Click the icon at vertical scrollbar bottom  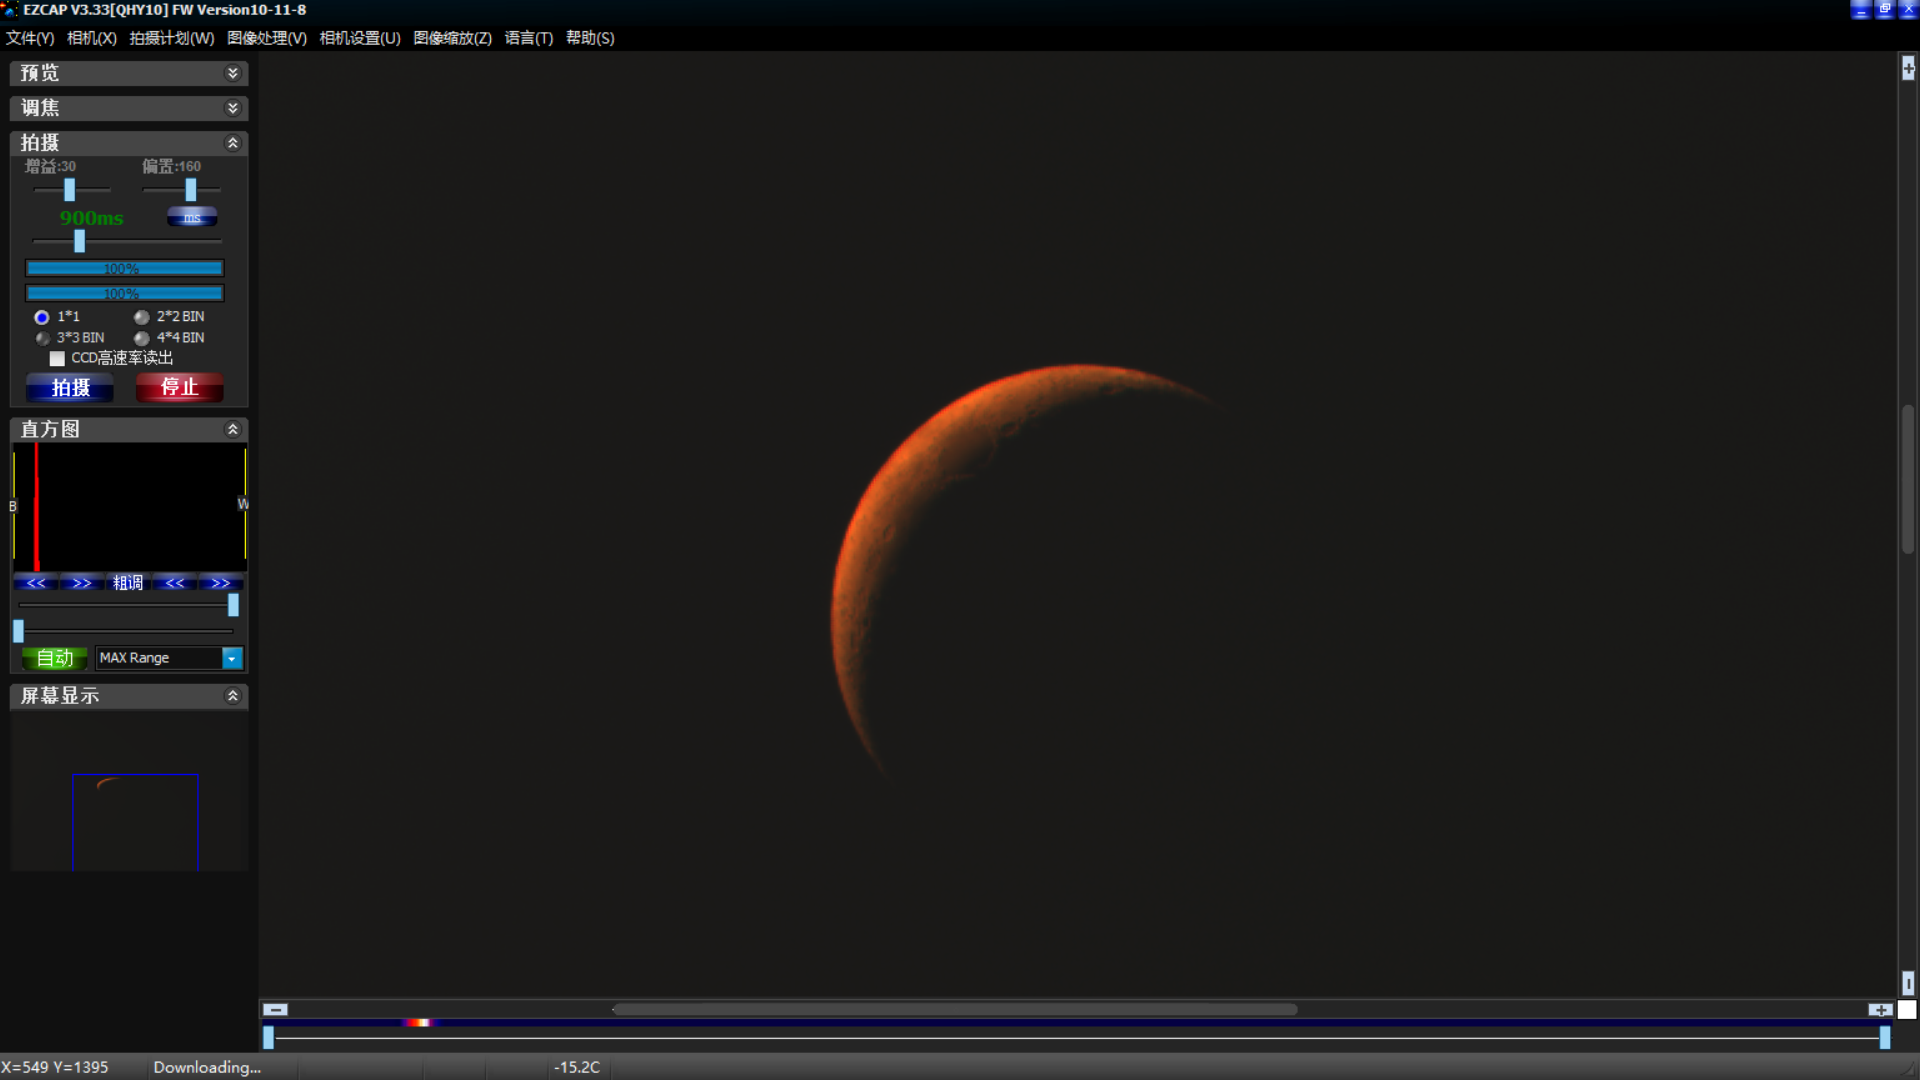tap(1908, 983)
